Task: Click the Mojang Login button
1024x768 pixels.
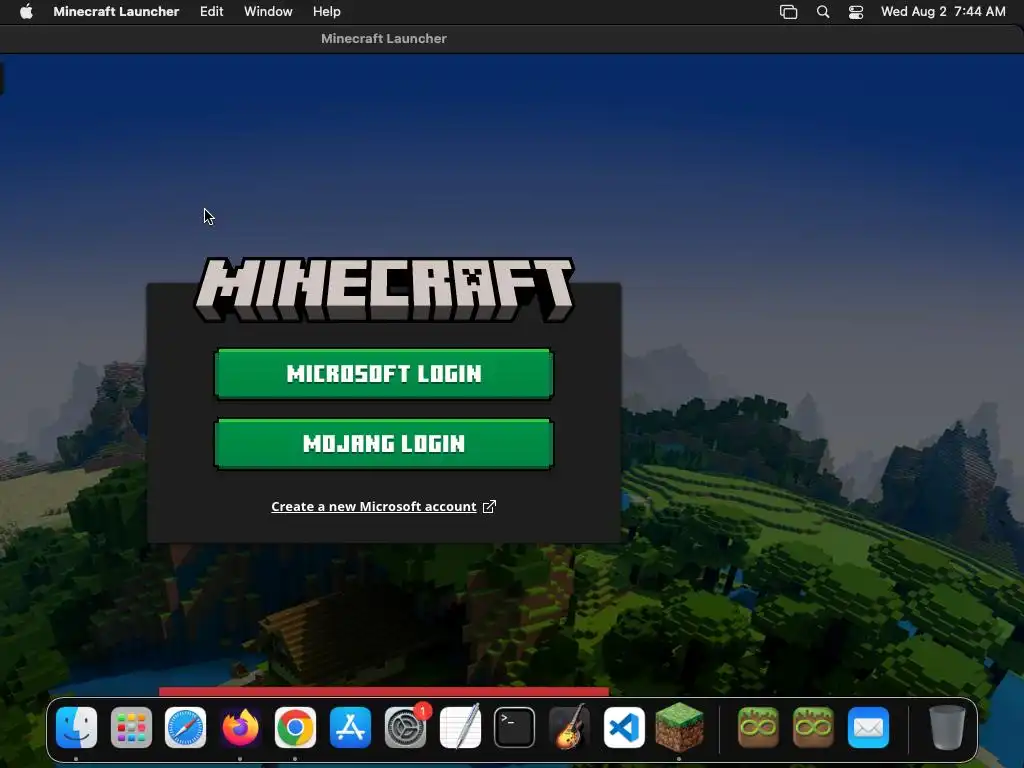Action: click(x=384, y=444)
